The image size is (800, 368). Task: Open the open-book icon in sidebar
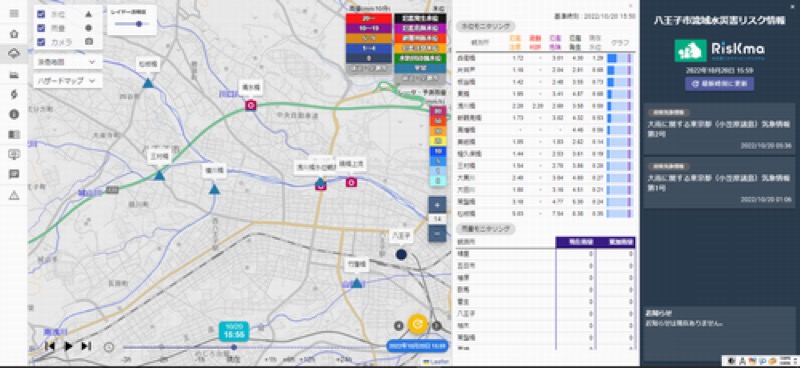pyautogui.click(x=14, y=134)
